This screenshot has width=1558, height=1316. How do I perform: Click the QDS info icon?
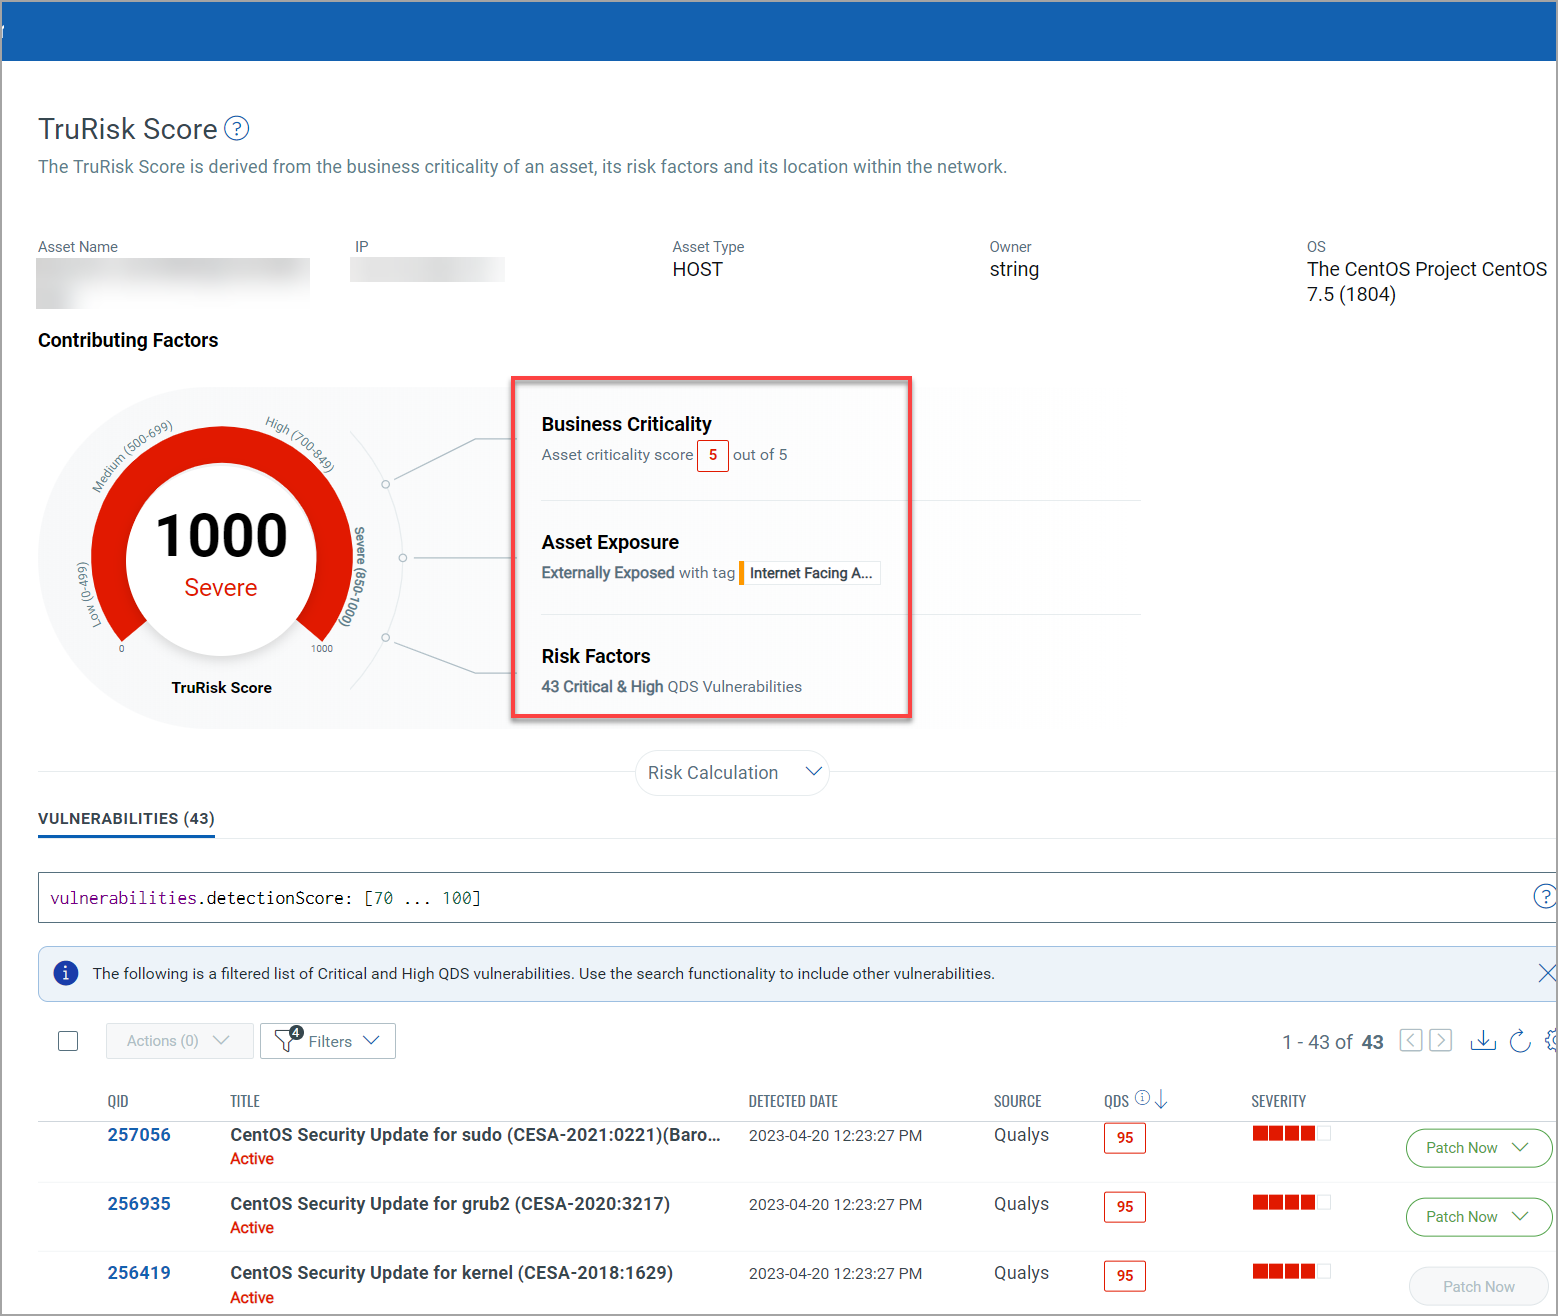(1142, 1098)
